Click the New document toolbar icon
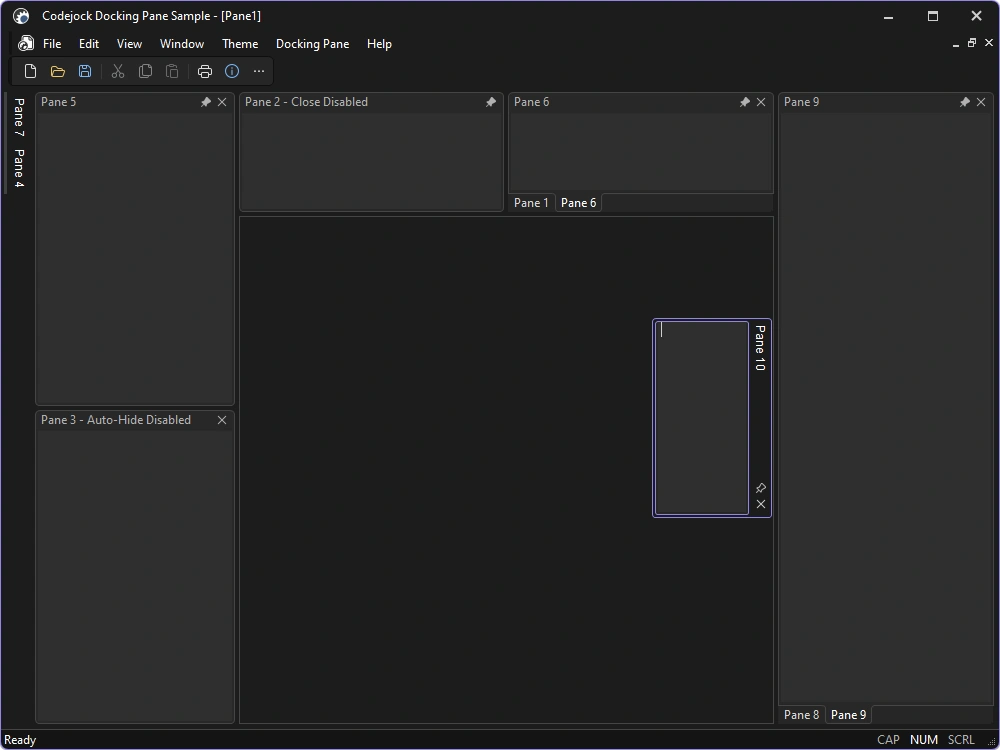The width and height of the screenshot is (1000, 750). click(x=30, y=71)
